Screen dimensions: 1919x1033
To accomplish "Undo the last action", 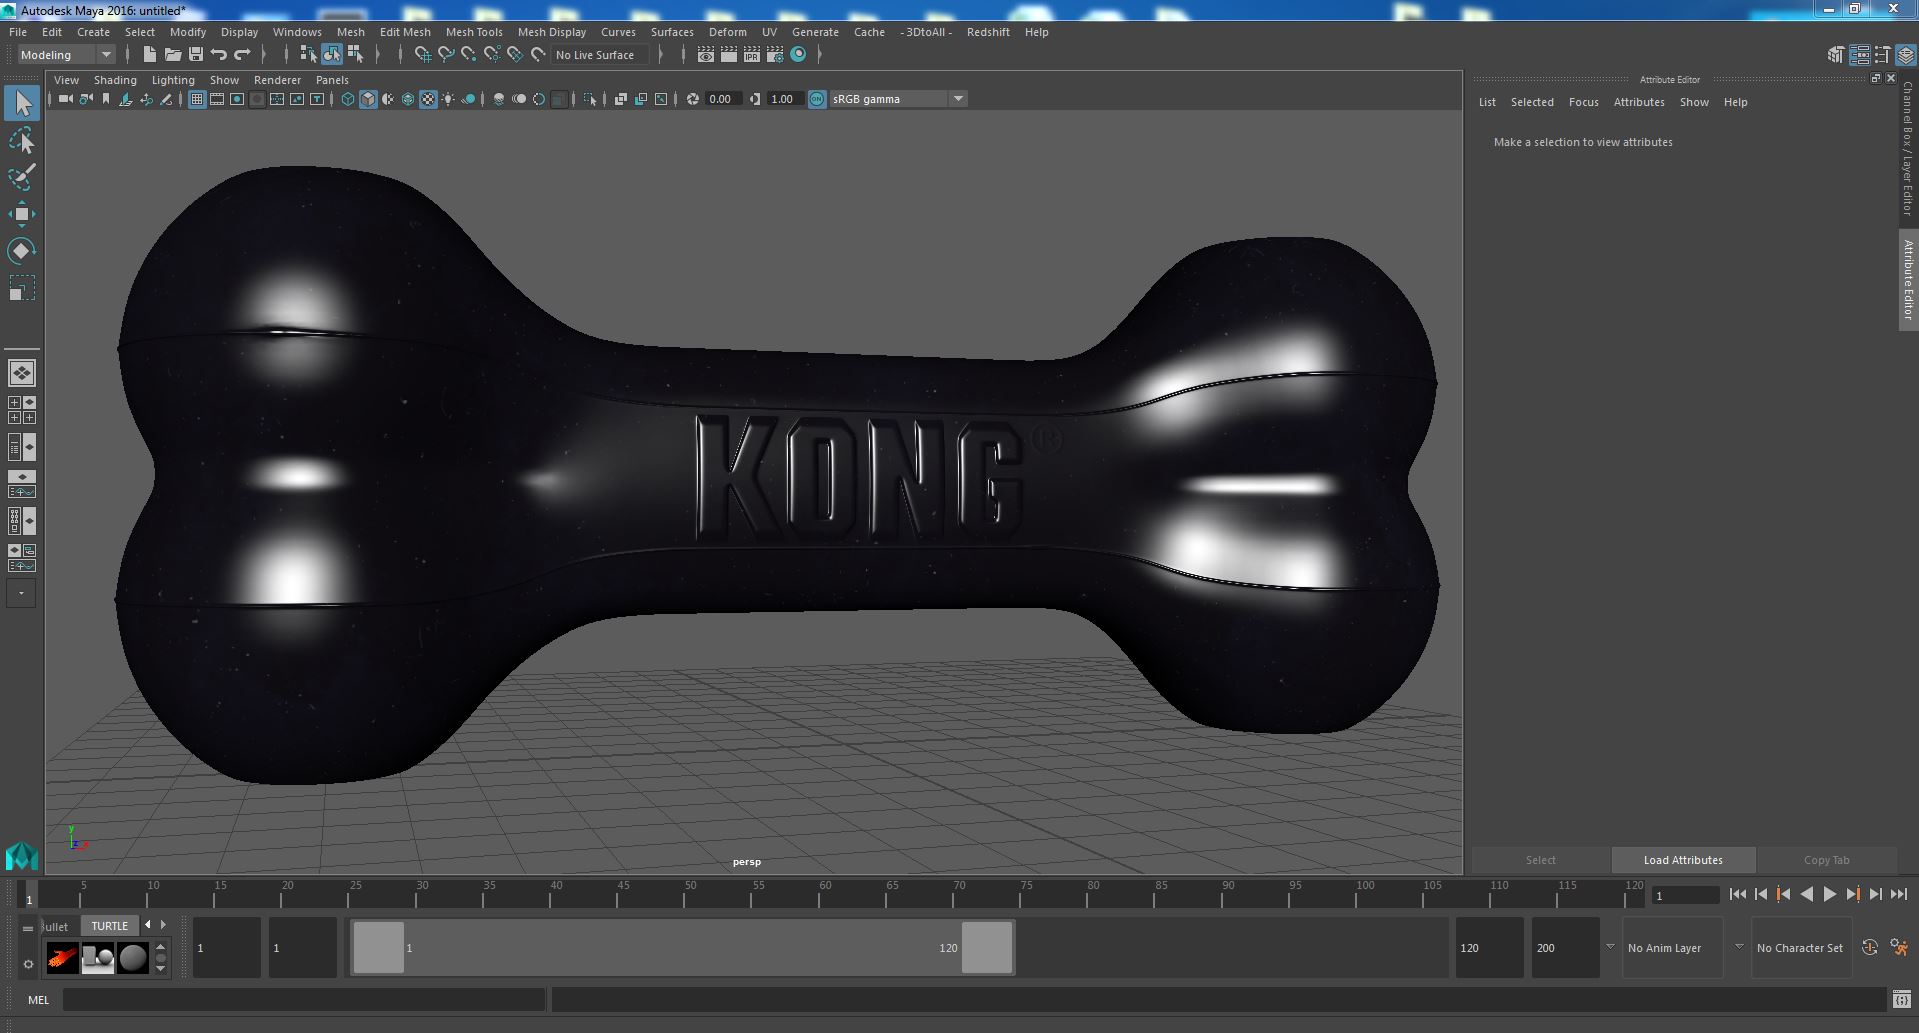I will (219, 54).
